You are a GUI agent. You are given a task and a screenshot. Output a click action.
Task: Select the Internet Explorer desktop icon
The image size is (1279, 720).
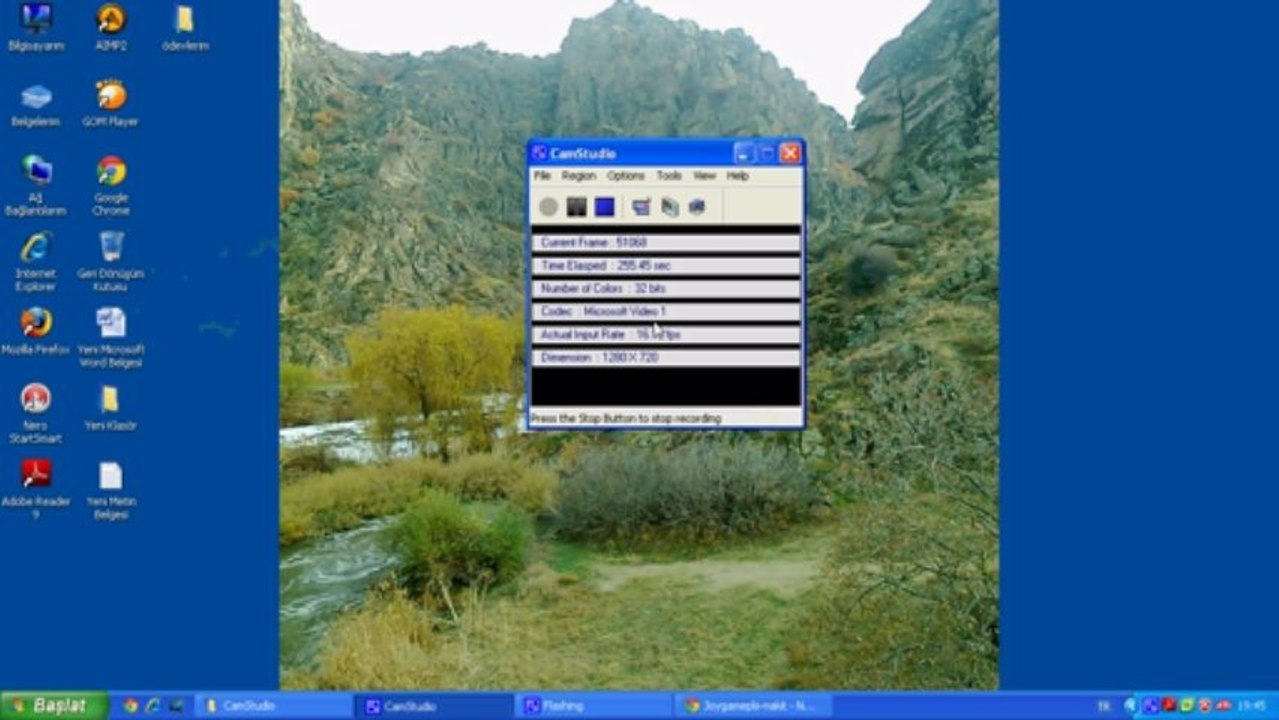click(x=36, y=262)
